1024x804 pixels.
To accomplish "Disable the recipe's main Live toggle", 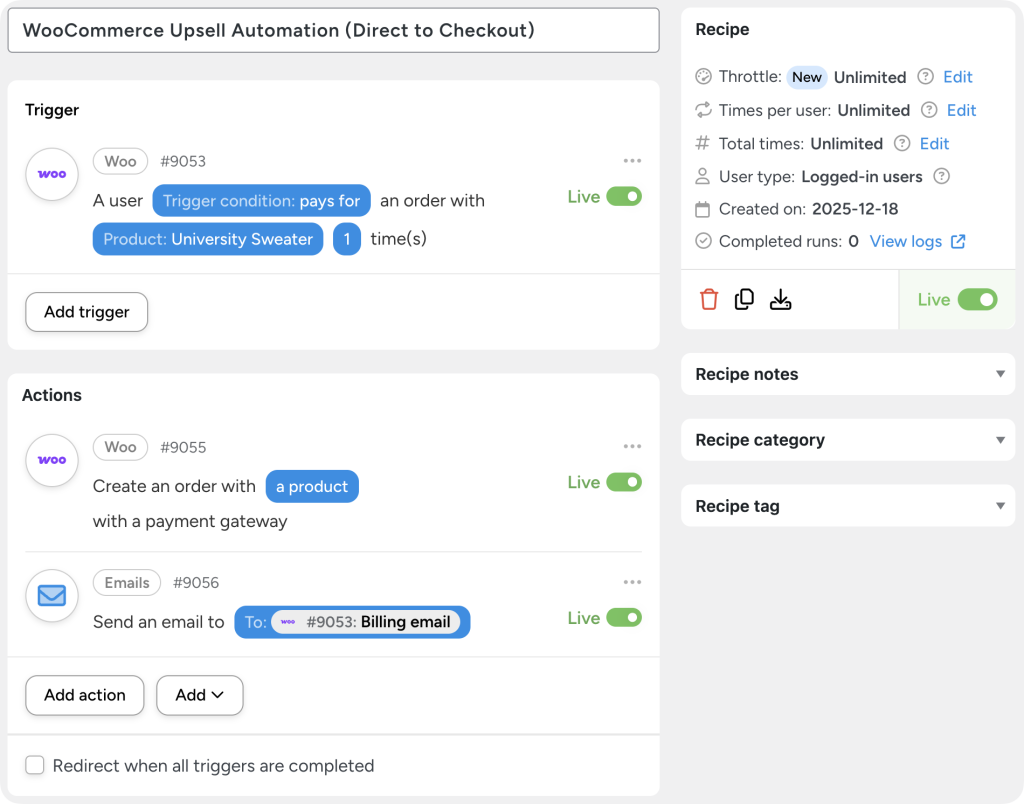I will pos(978,299).
